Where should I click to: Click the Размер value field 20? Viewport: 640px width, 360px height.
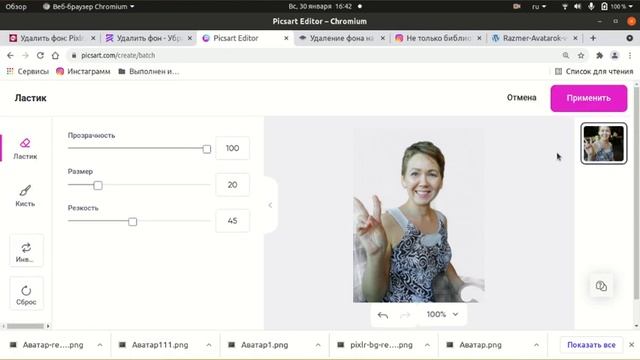(232, 184)
